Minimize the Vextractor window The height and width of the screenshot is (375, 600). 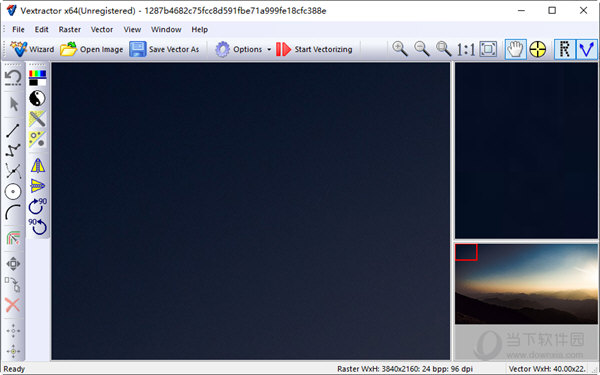(x=521, y=10)
